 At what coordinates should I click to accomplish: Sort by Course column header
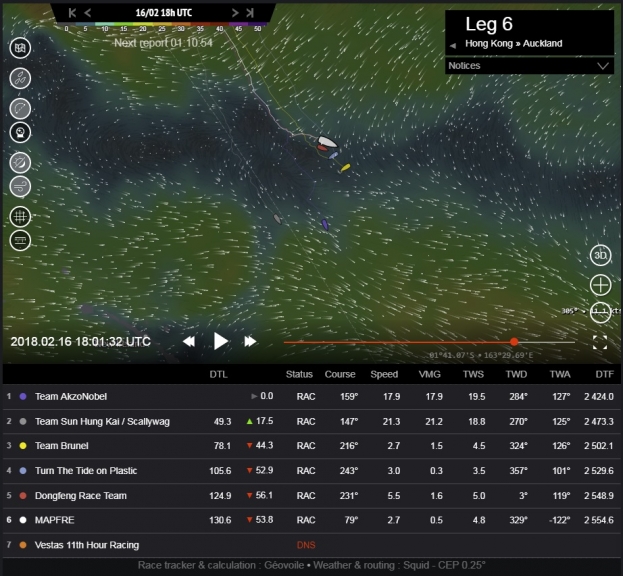click(340, 374)
